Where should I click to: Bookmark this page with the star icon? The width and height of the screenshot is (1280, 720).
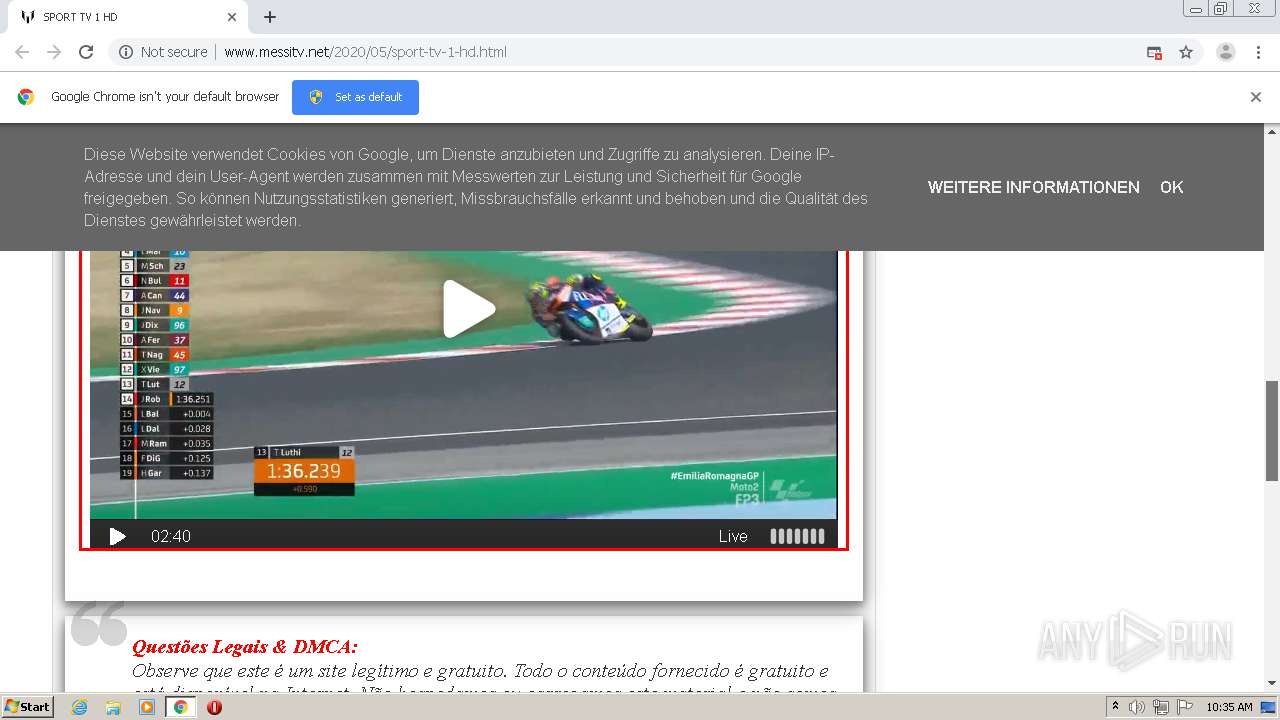coord(1186,52)
